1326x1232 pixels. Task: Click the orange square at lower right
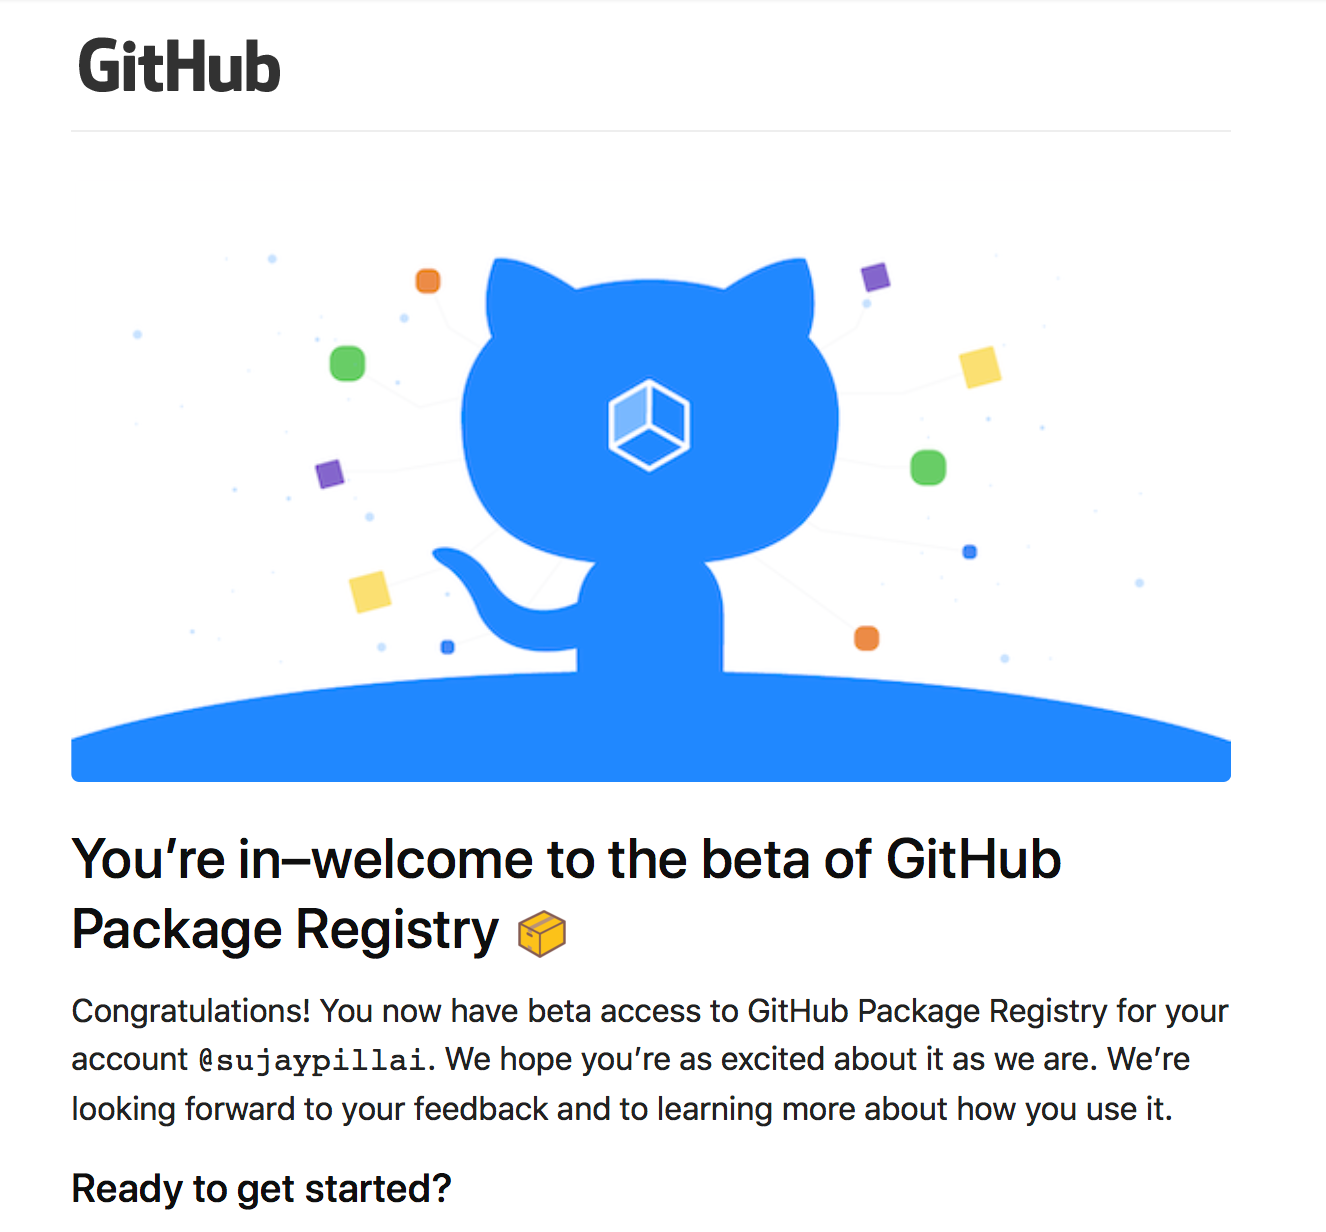click(x=866, y=638)
